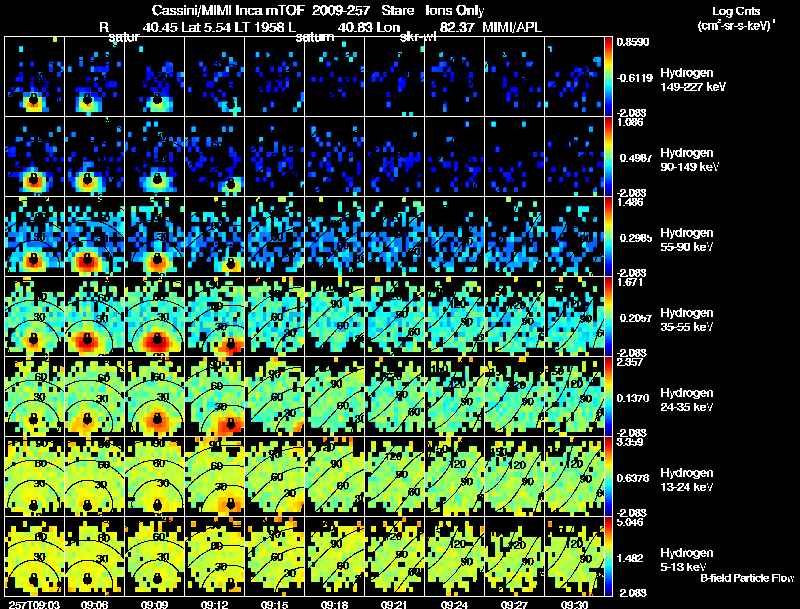800x609 pixels.
Task: Click the '09:30' time axis label
Action: (574, 604)
